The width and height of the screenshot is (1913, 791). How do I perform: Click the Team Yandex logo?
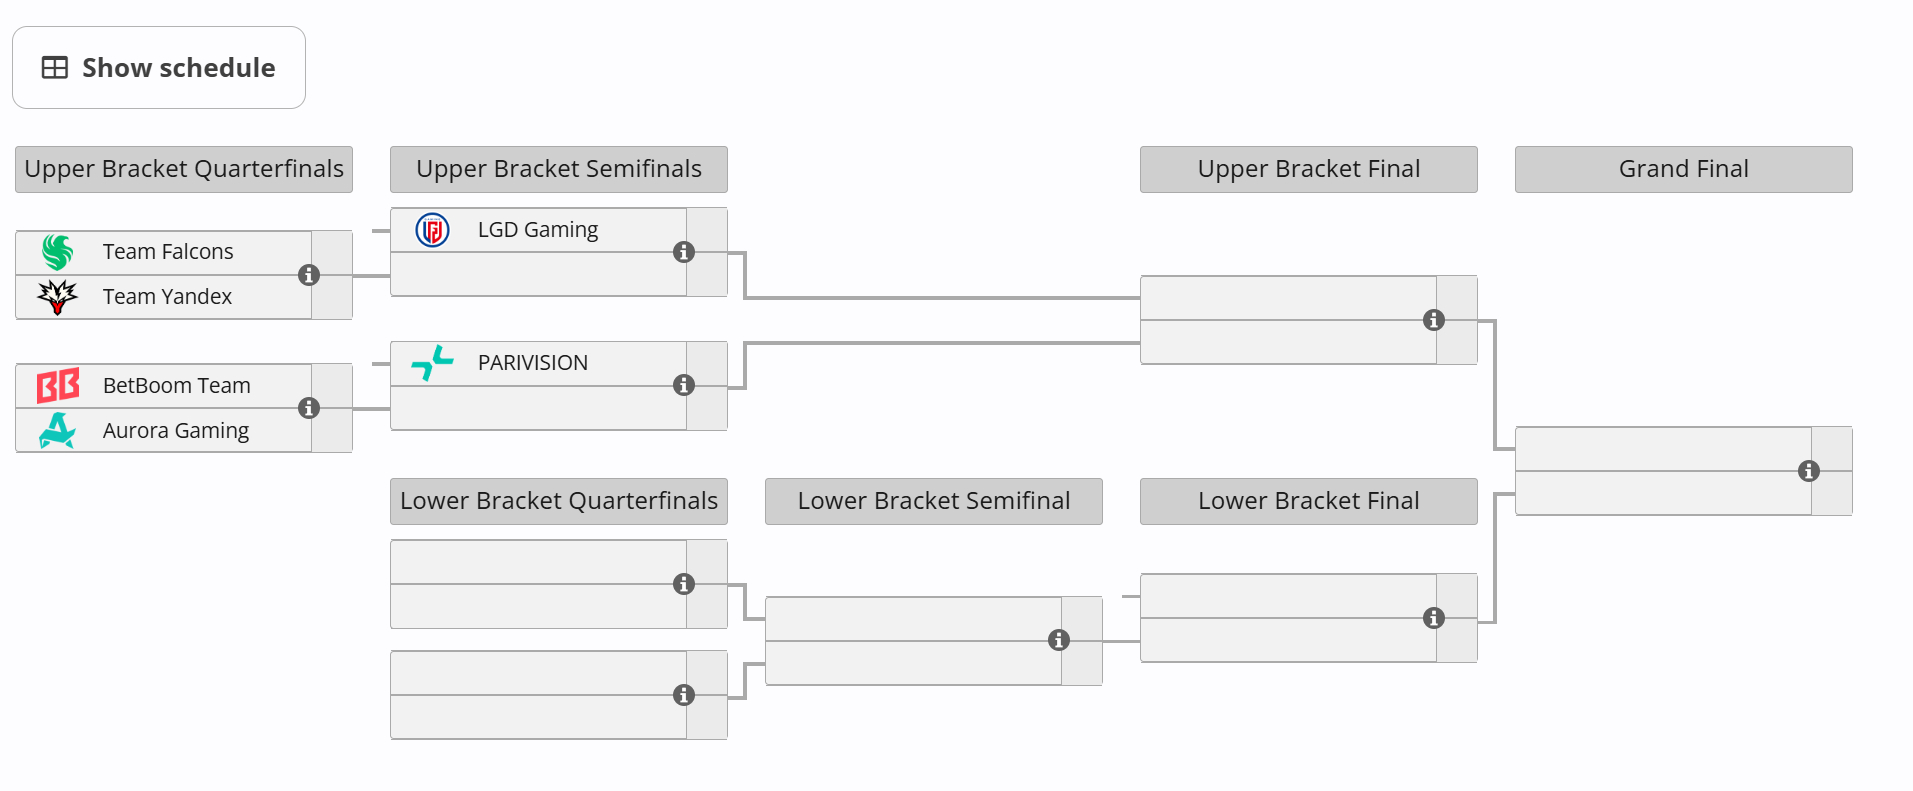coord(58,297)
